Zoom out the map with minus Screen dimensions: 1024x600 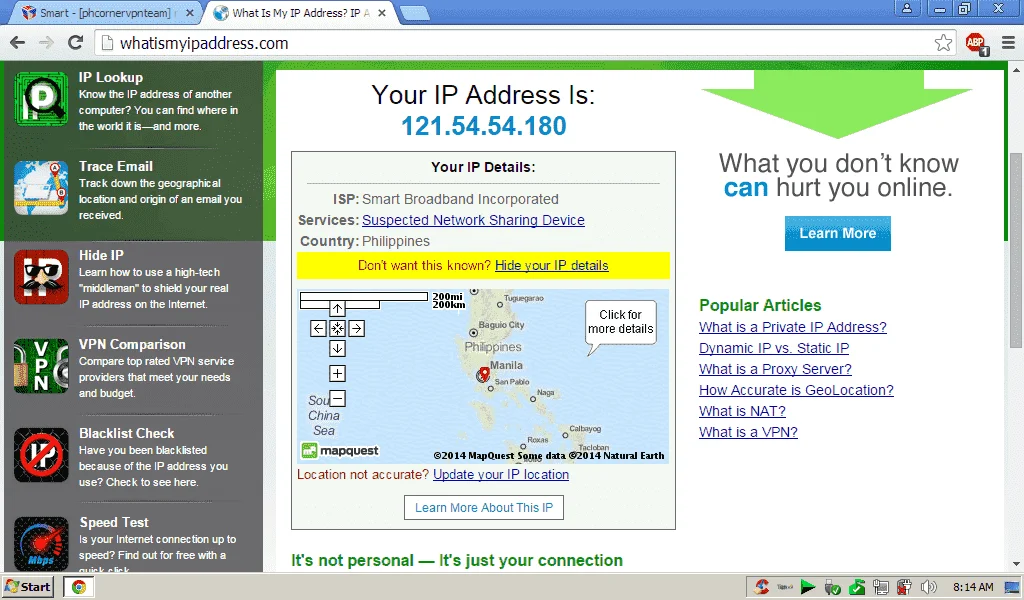click(x=337, y=398)
